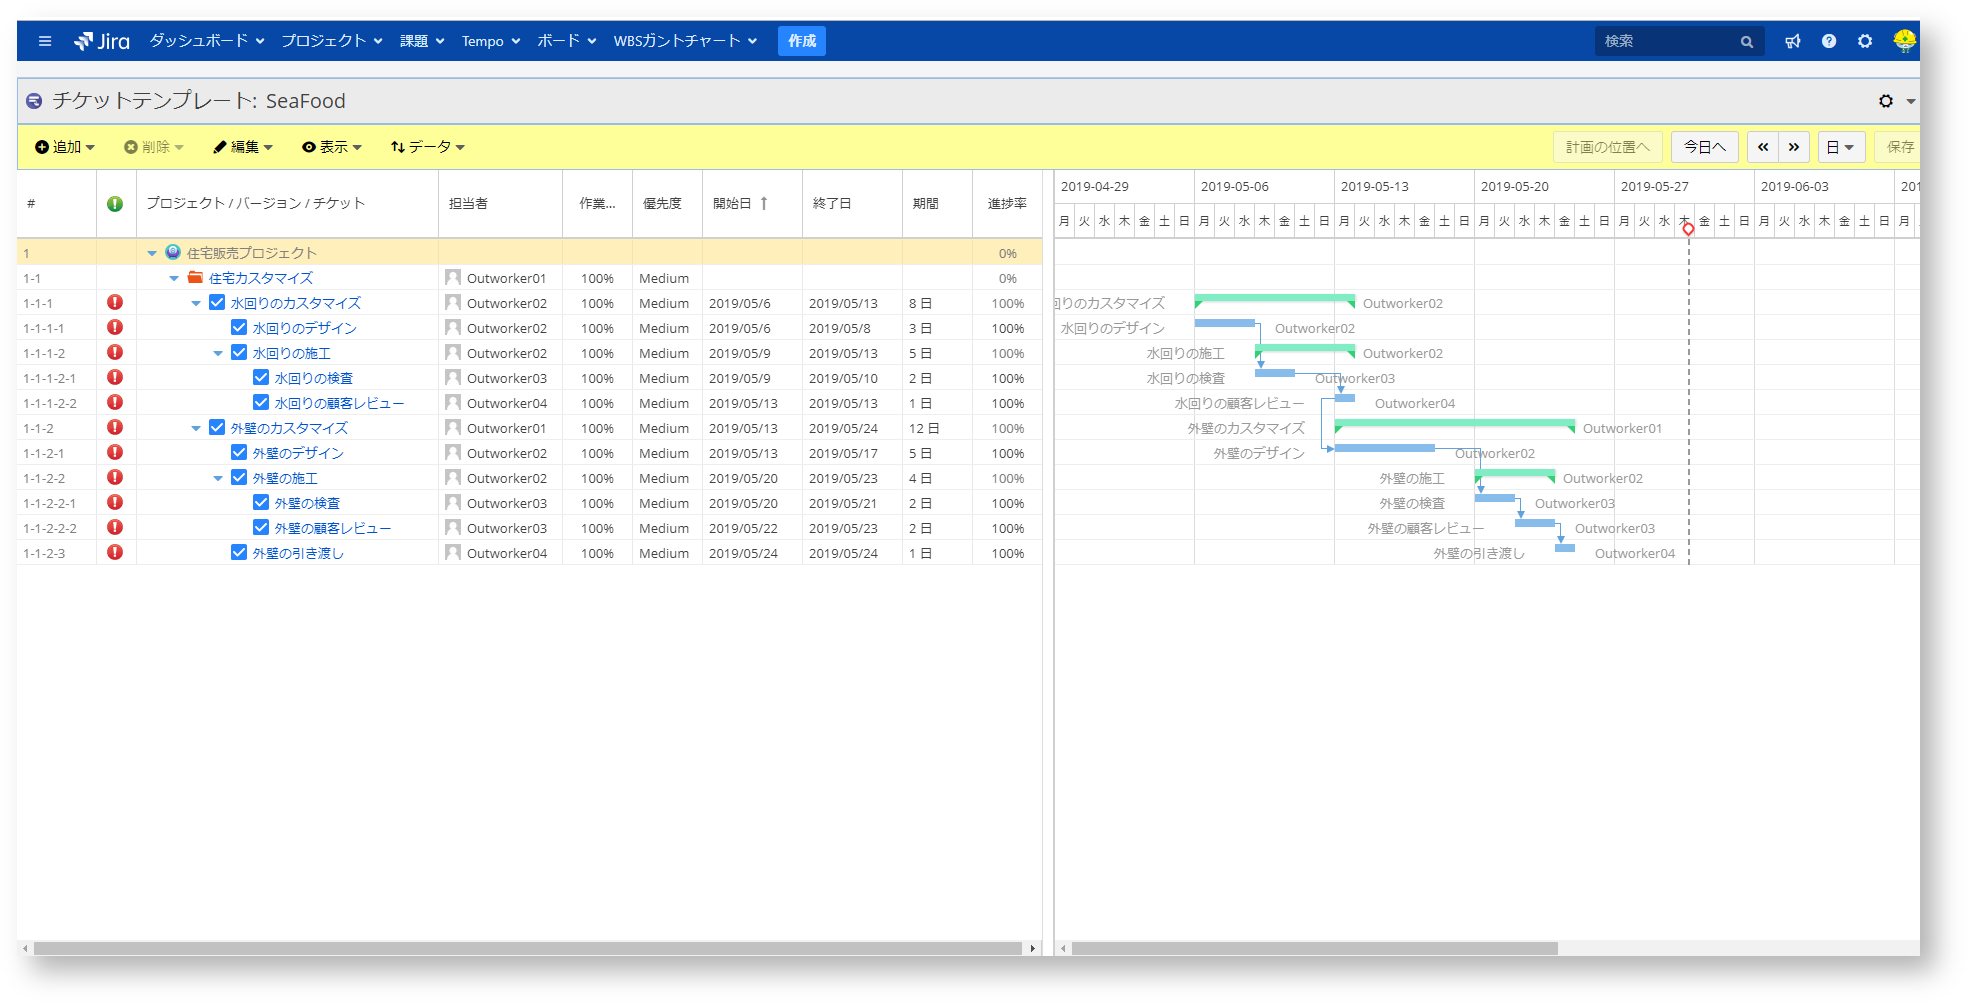Open the プロジェクト menu
Screen dimensions: 1968x1004
332,41
